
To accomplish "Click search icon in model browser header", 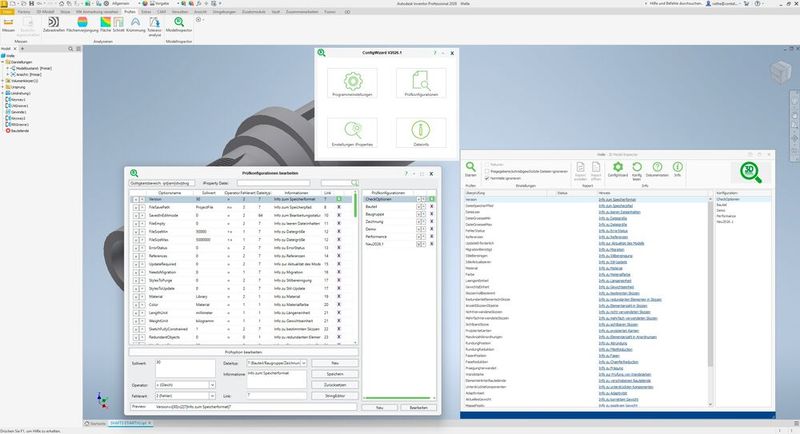I will coord(70,48).
